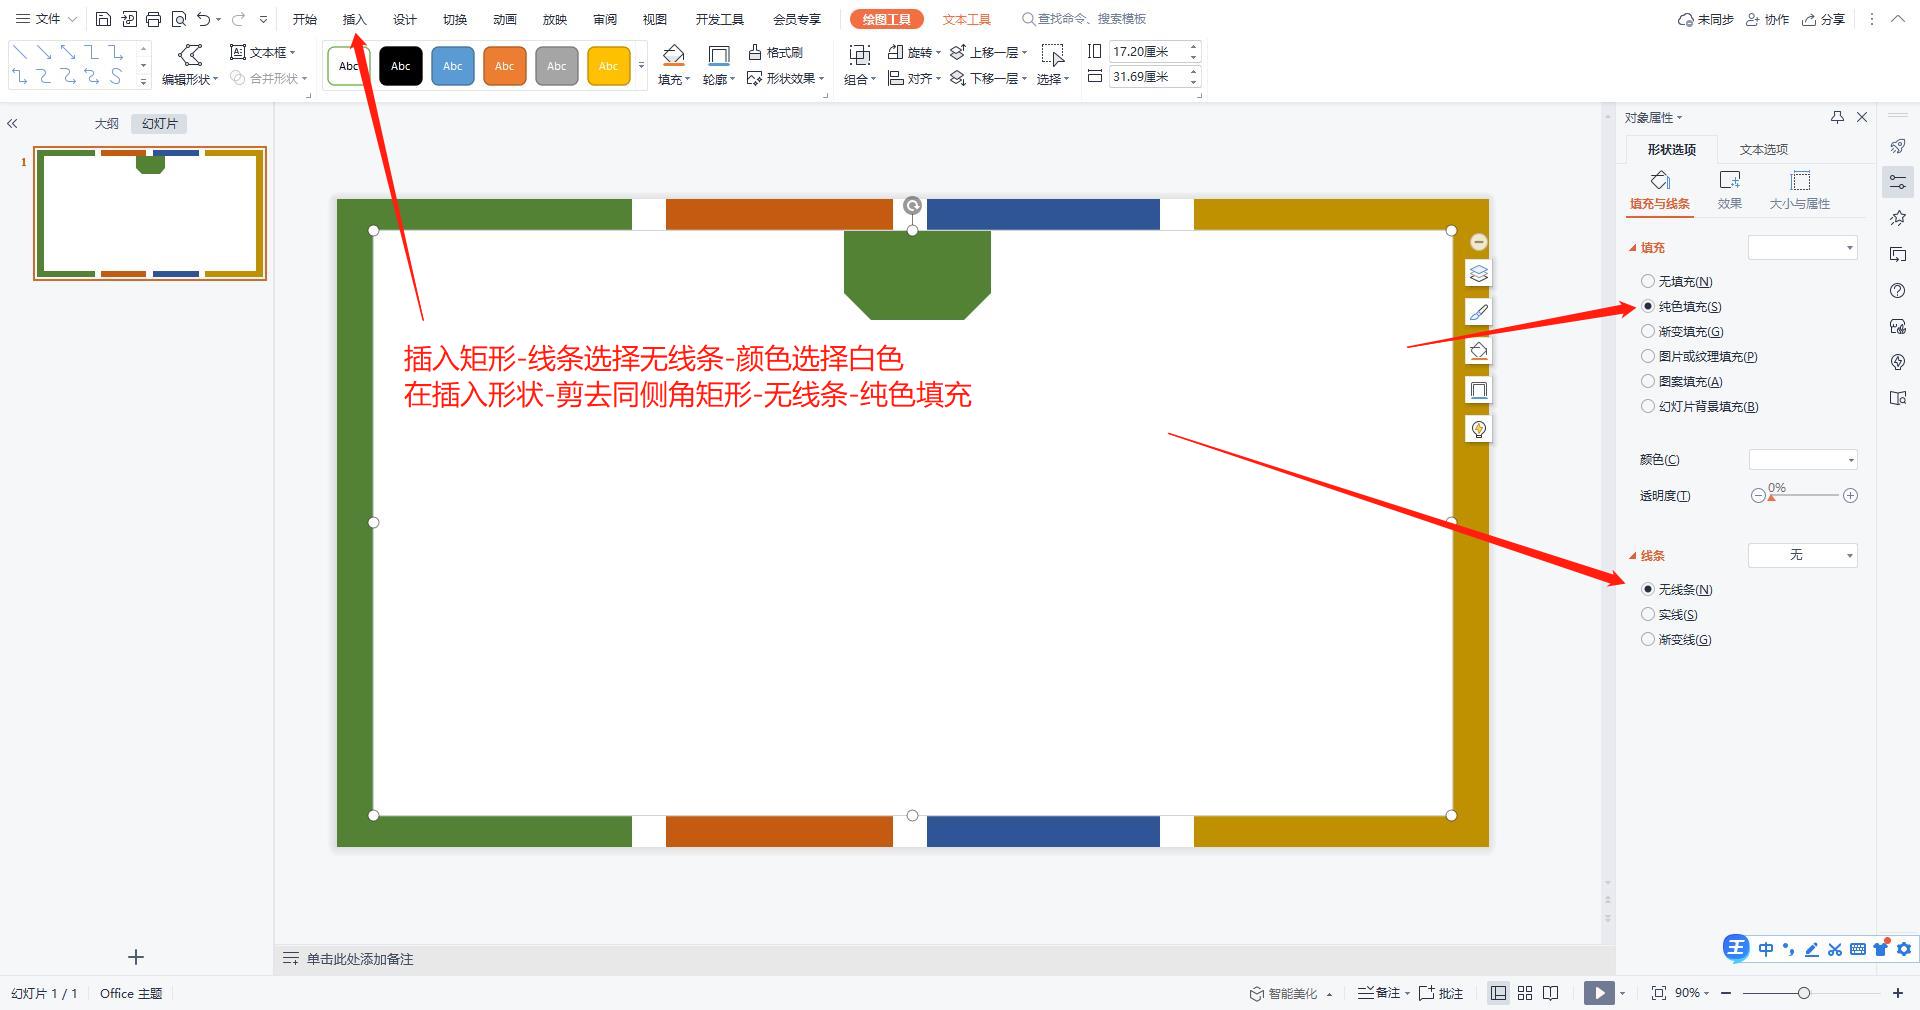Select 图案填充 radio option
The width and height of the screenshot is (1920, 1010).
click(x=1648, y=381)
